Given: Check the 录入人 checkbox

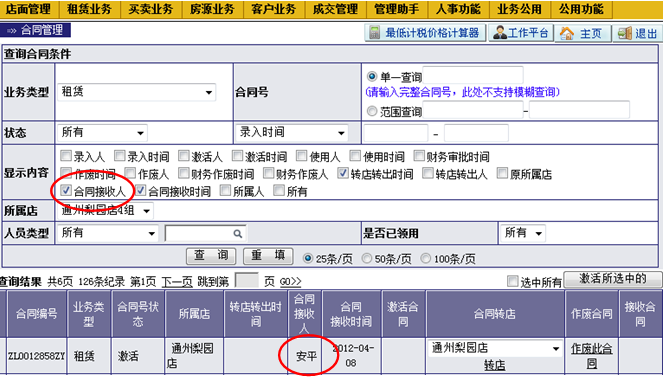Looking at the screenshot, I should pos(66,156).
